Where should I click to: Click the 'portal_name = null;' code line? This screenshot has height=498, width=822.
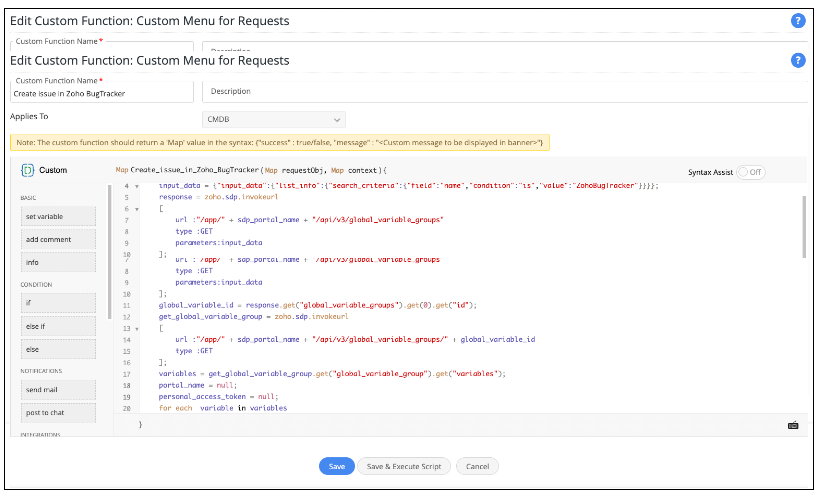pos(198,385)
